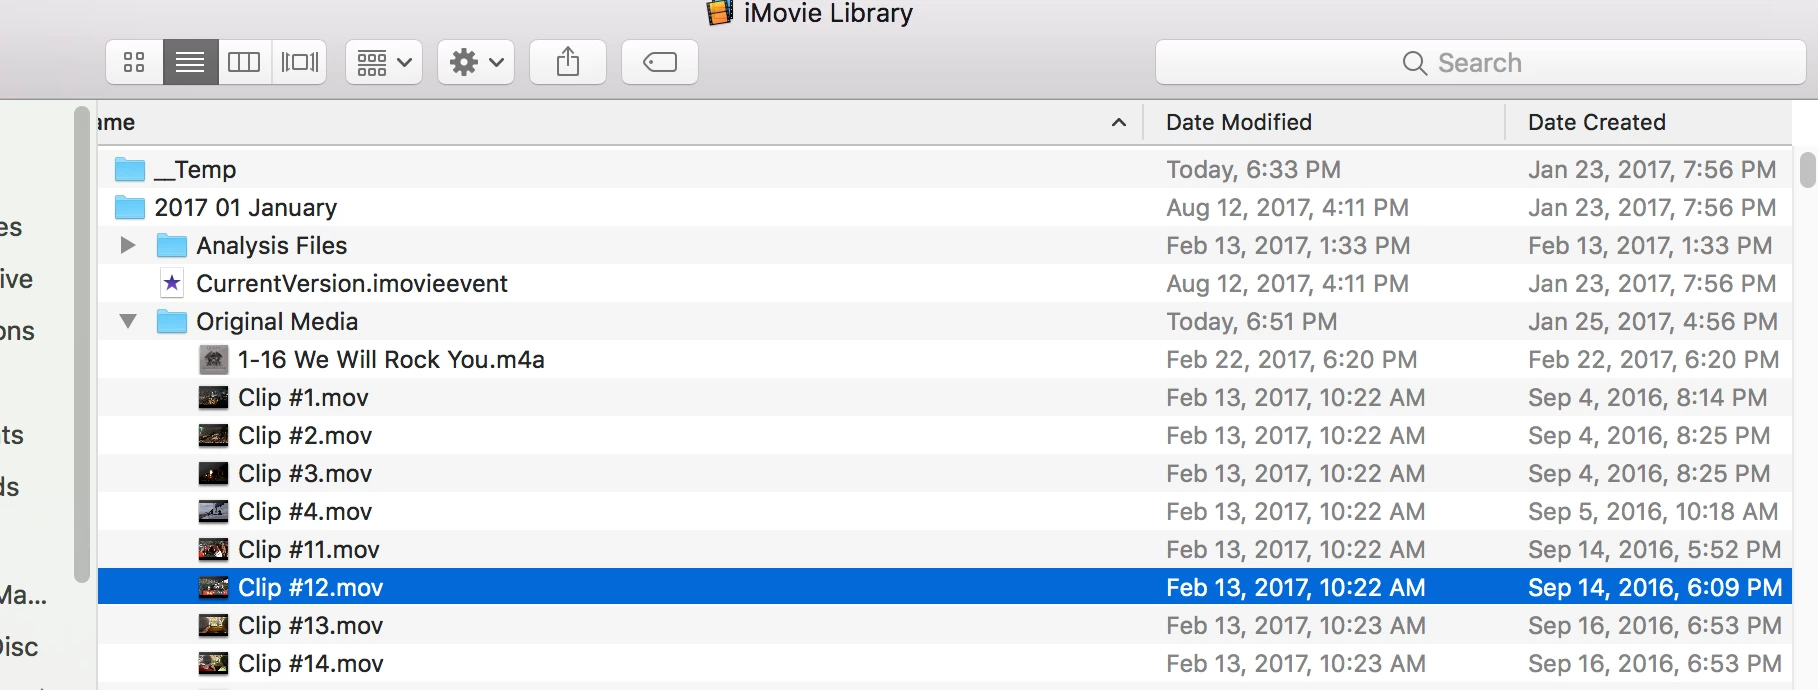This screenshot has height=690, width=1818.
Task: Click Sep 14, 2016, 6:09 PM created date
Action: [x=1655, y=587]
